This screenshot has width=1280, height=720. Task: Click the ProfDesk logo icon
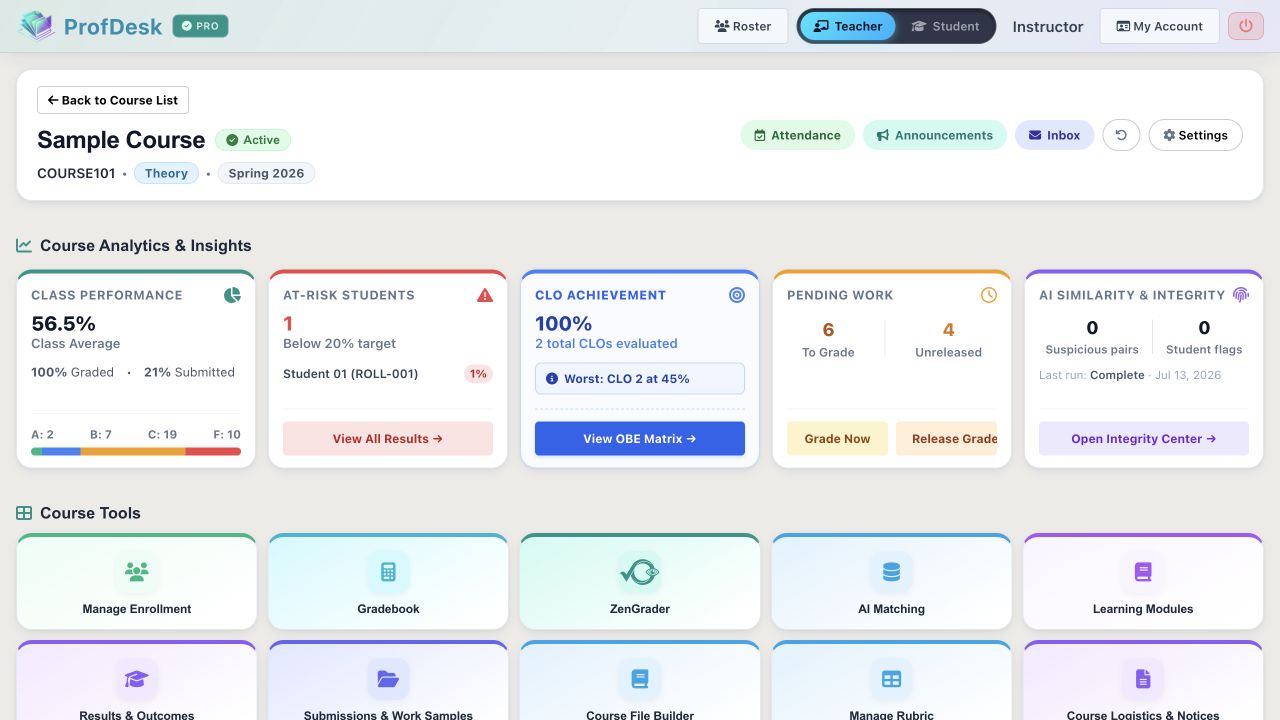click(x=37, y=26)
